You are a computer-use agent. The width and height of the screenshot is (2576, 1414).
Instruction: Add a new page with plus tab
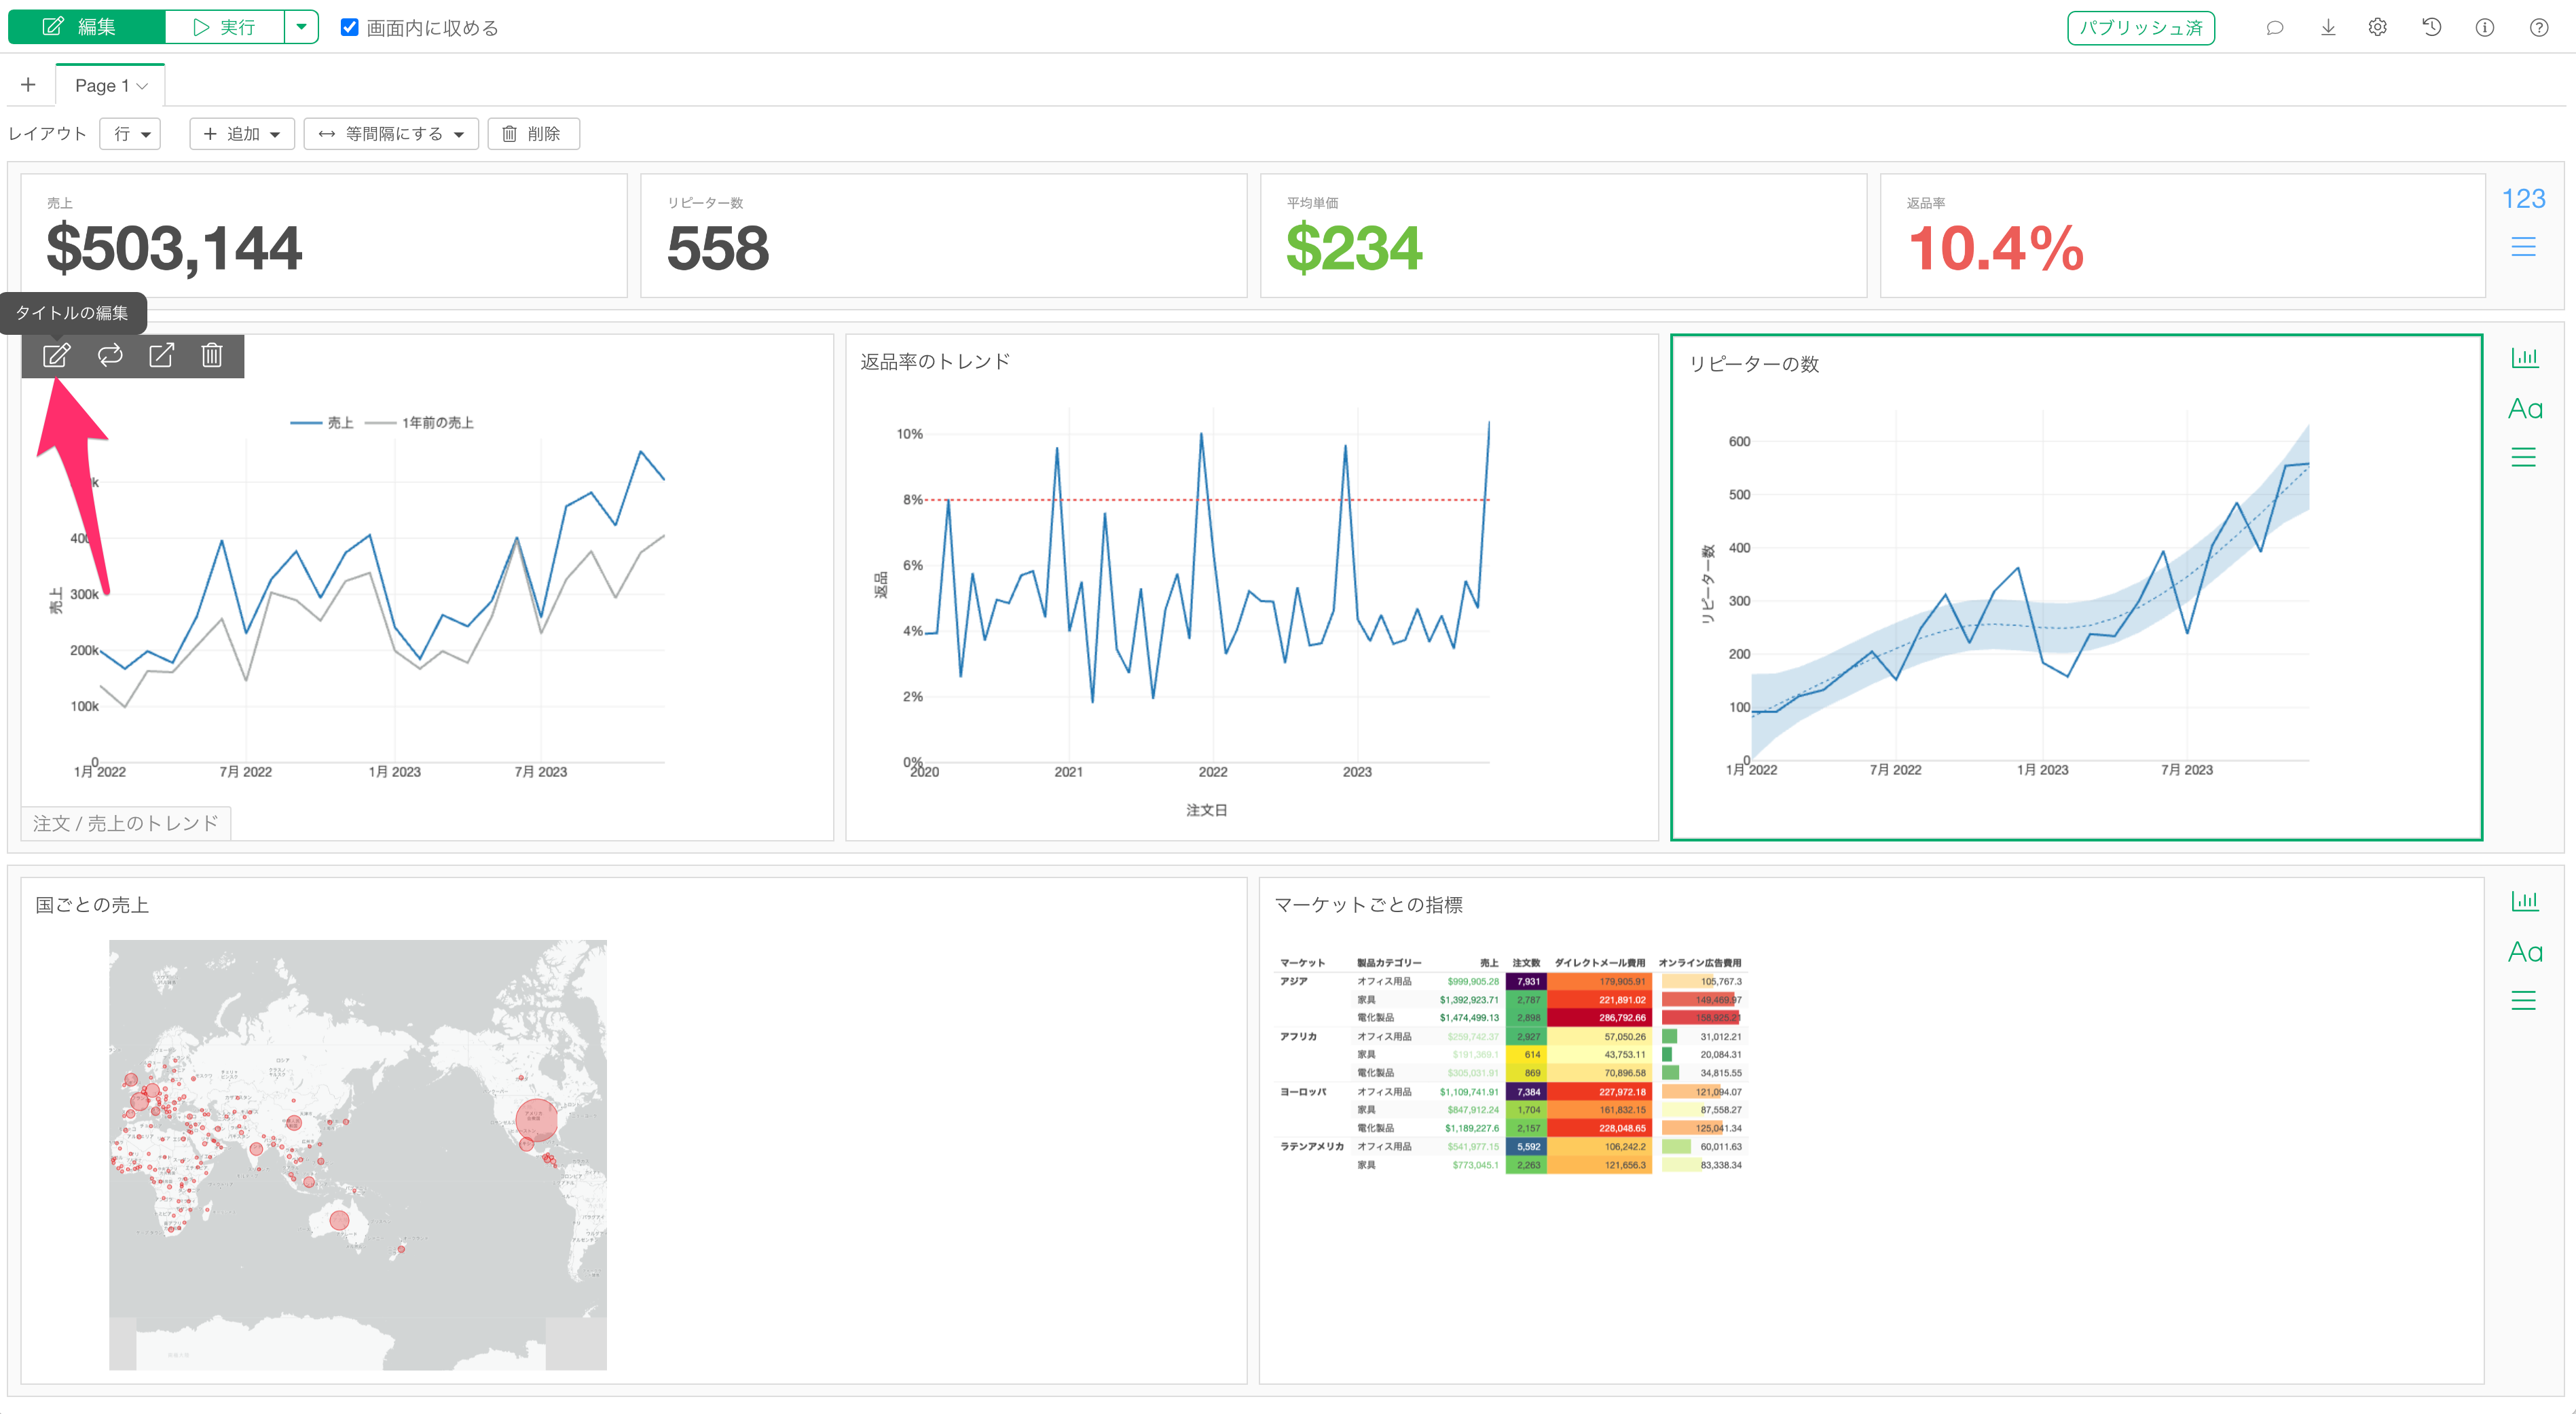click(28, 85)
